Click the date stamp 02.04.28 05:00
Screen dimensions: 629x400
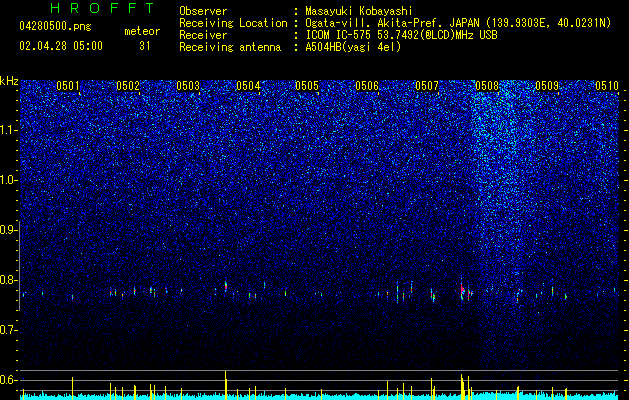(x=61, y=46)
